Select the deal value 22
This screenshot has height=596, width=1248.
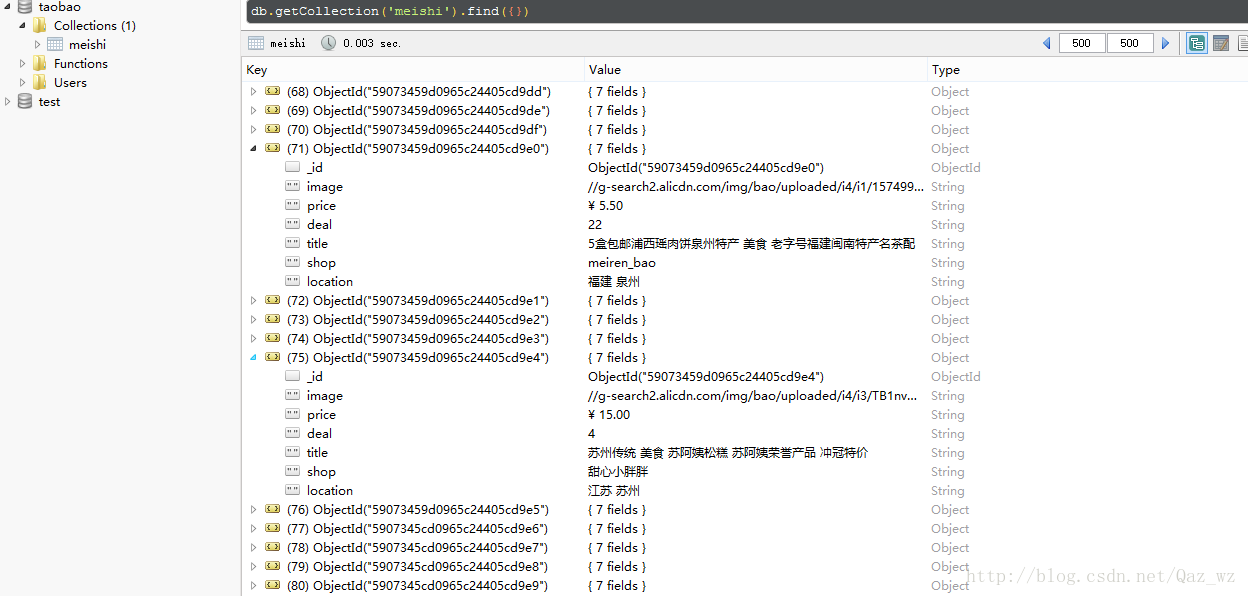[x=595, y=224]
